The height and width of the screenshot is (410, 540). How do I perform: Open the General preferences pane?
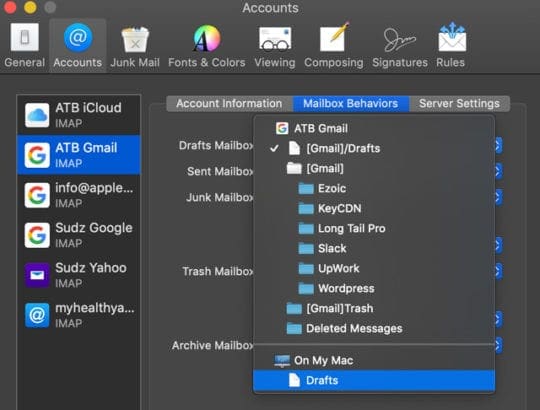[24, 46]
